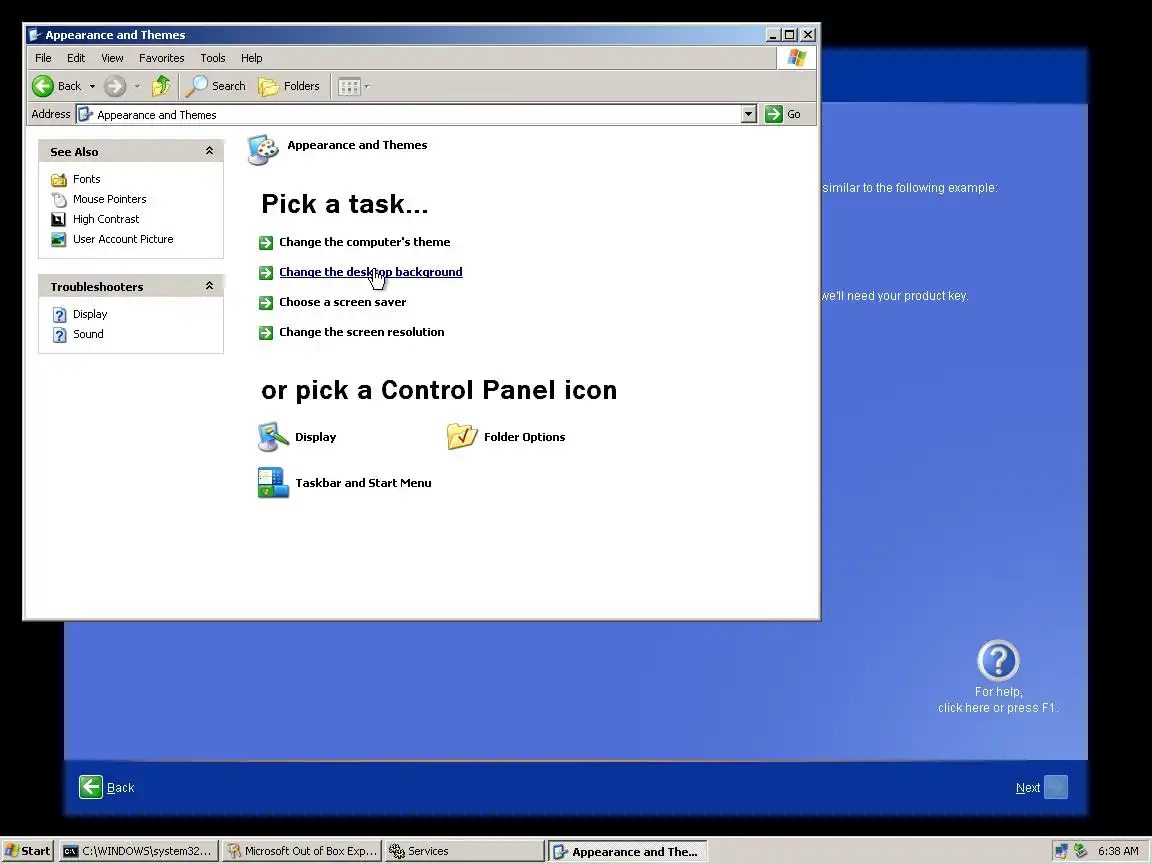Click the green system tray icon beside the clock

pos(1080,851)
